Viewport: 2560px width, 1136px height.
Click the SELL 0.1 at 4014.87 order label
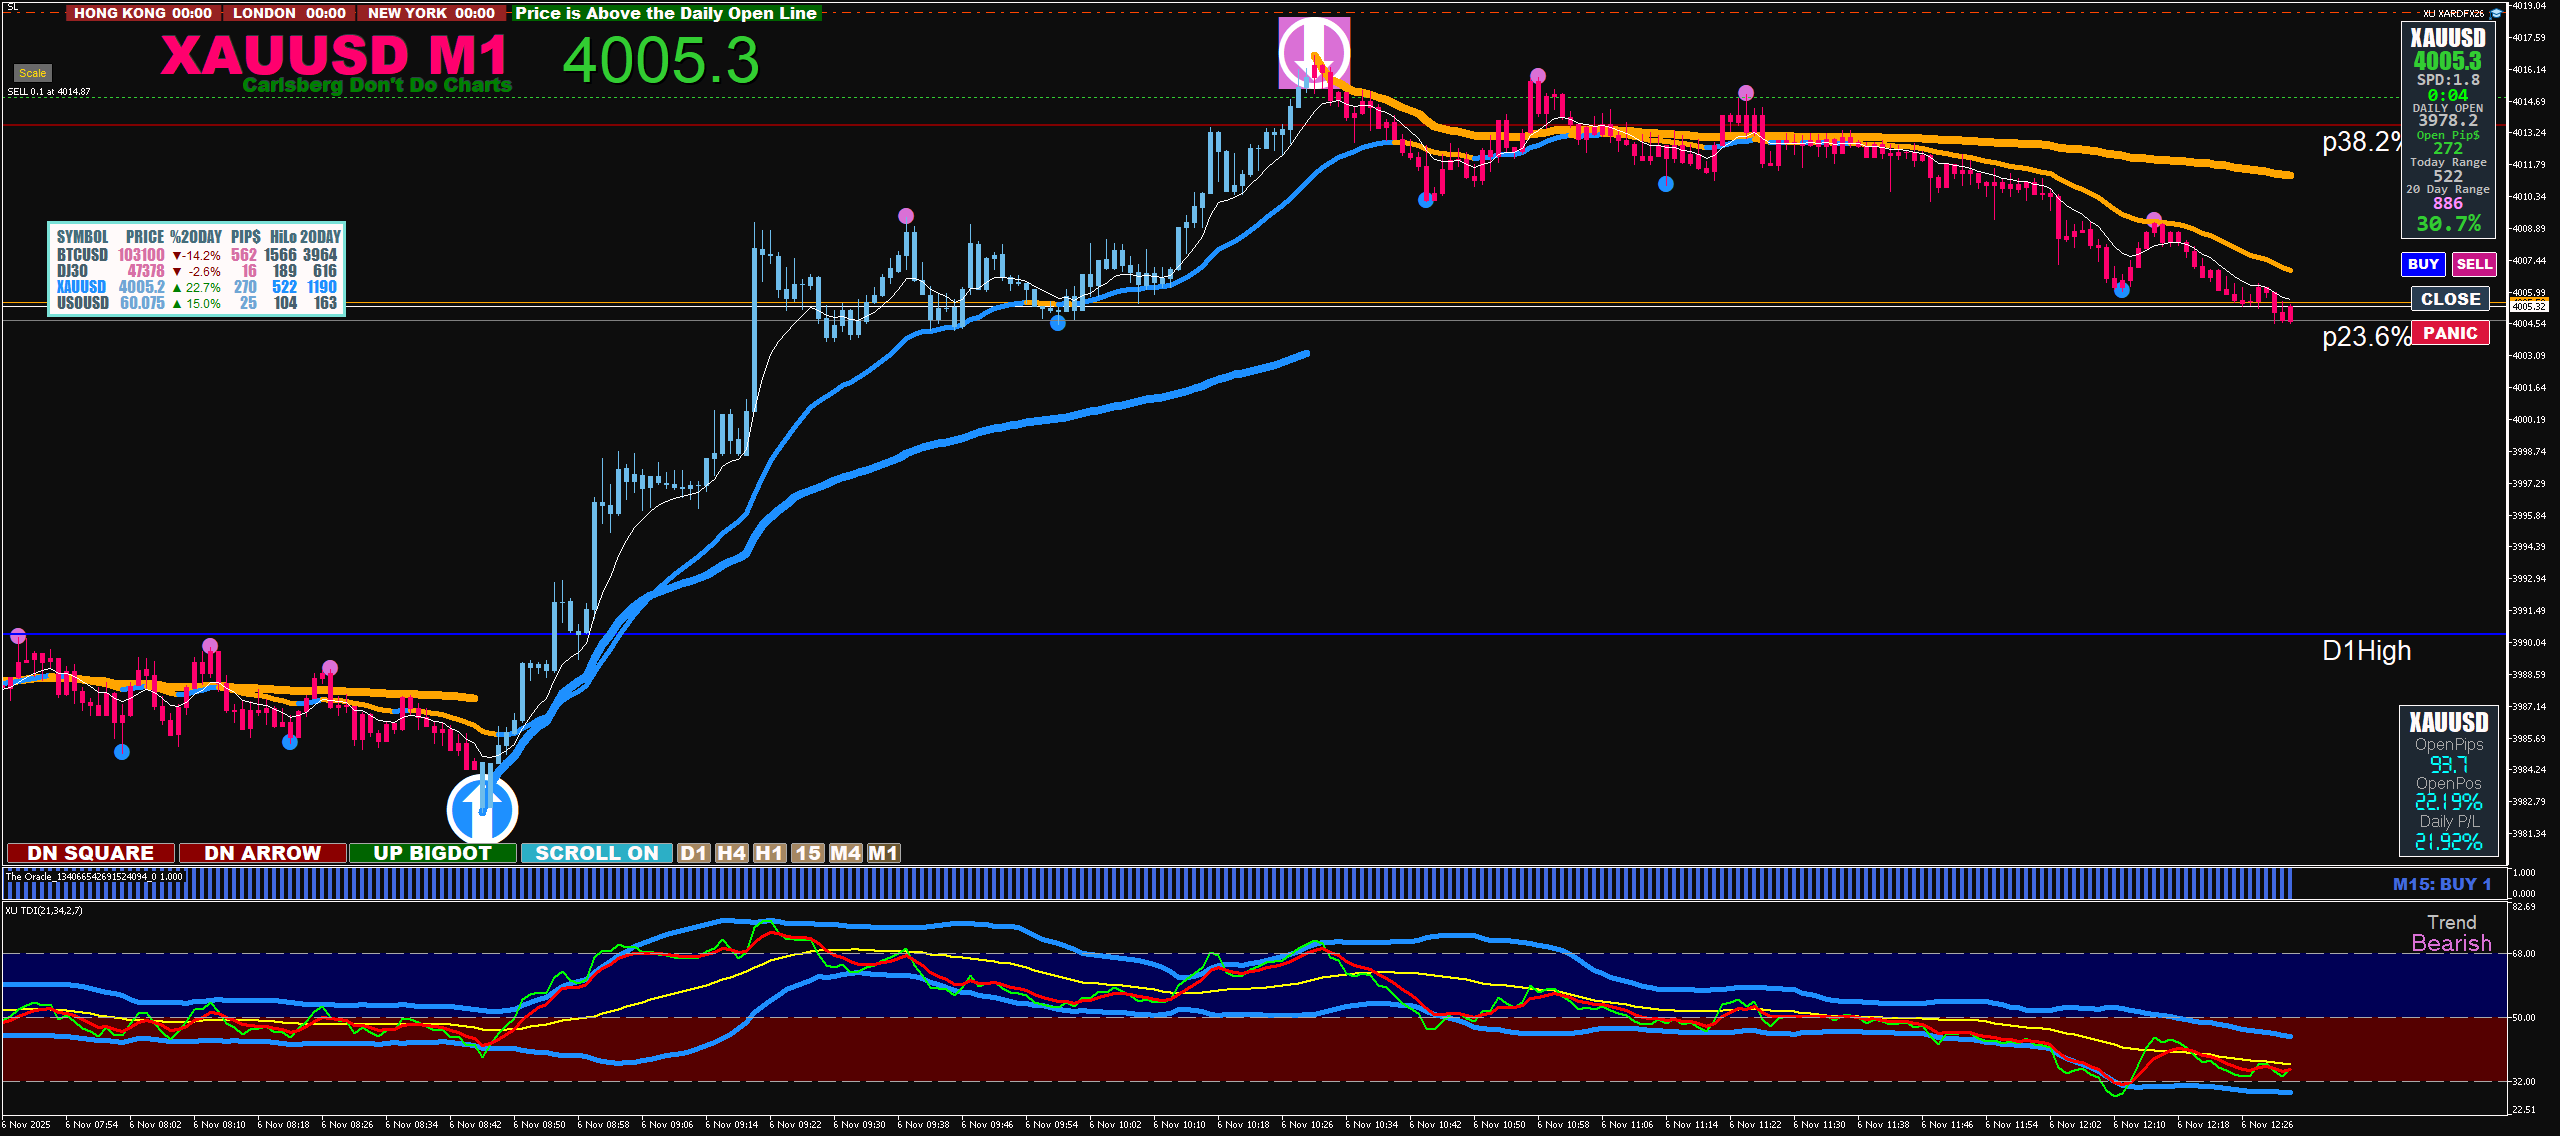point(49,92)
